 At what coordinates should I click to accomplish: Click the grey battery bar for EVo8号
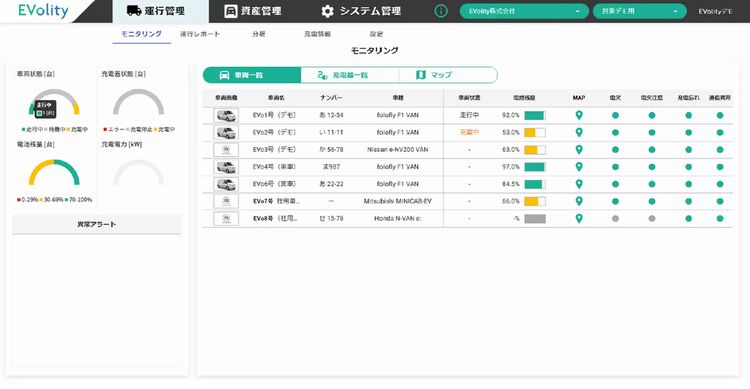pyautogui.click(x=535, y=219)
